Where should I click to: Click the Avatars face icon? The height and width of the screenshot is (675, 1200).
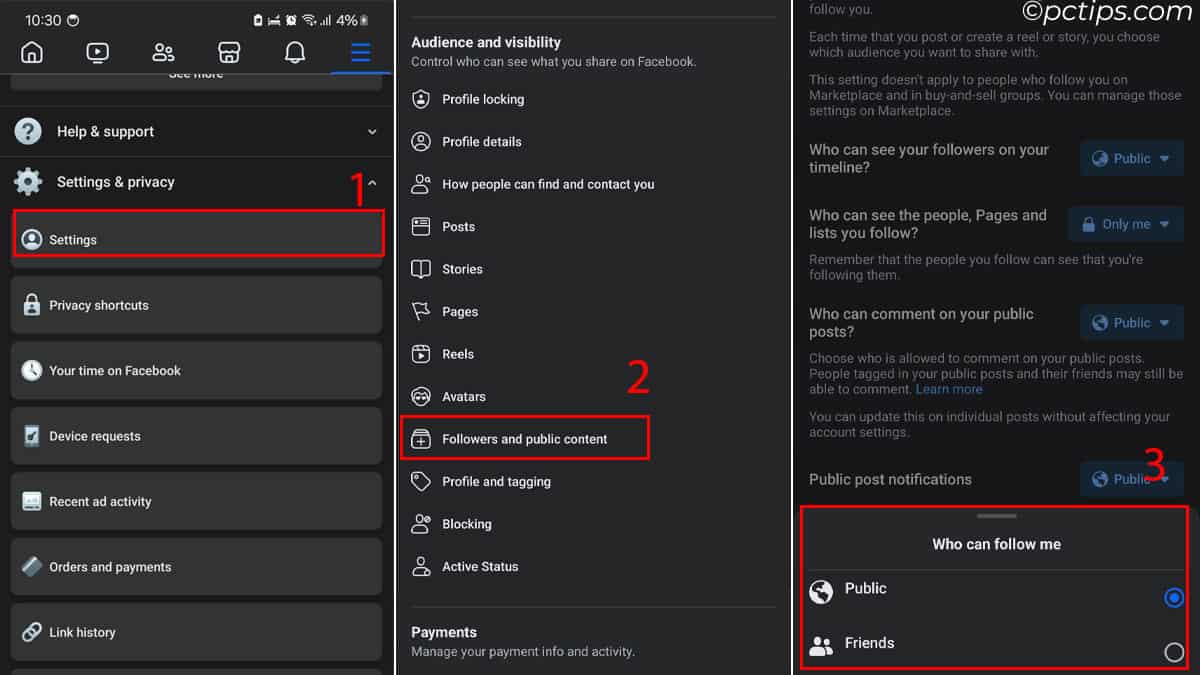coord(421,397)
